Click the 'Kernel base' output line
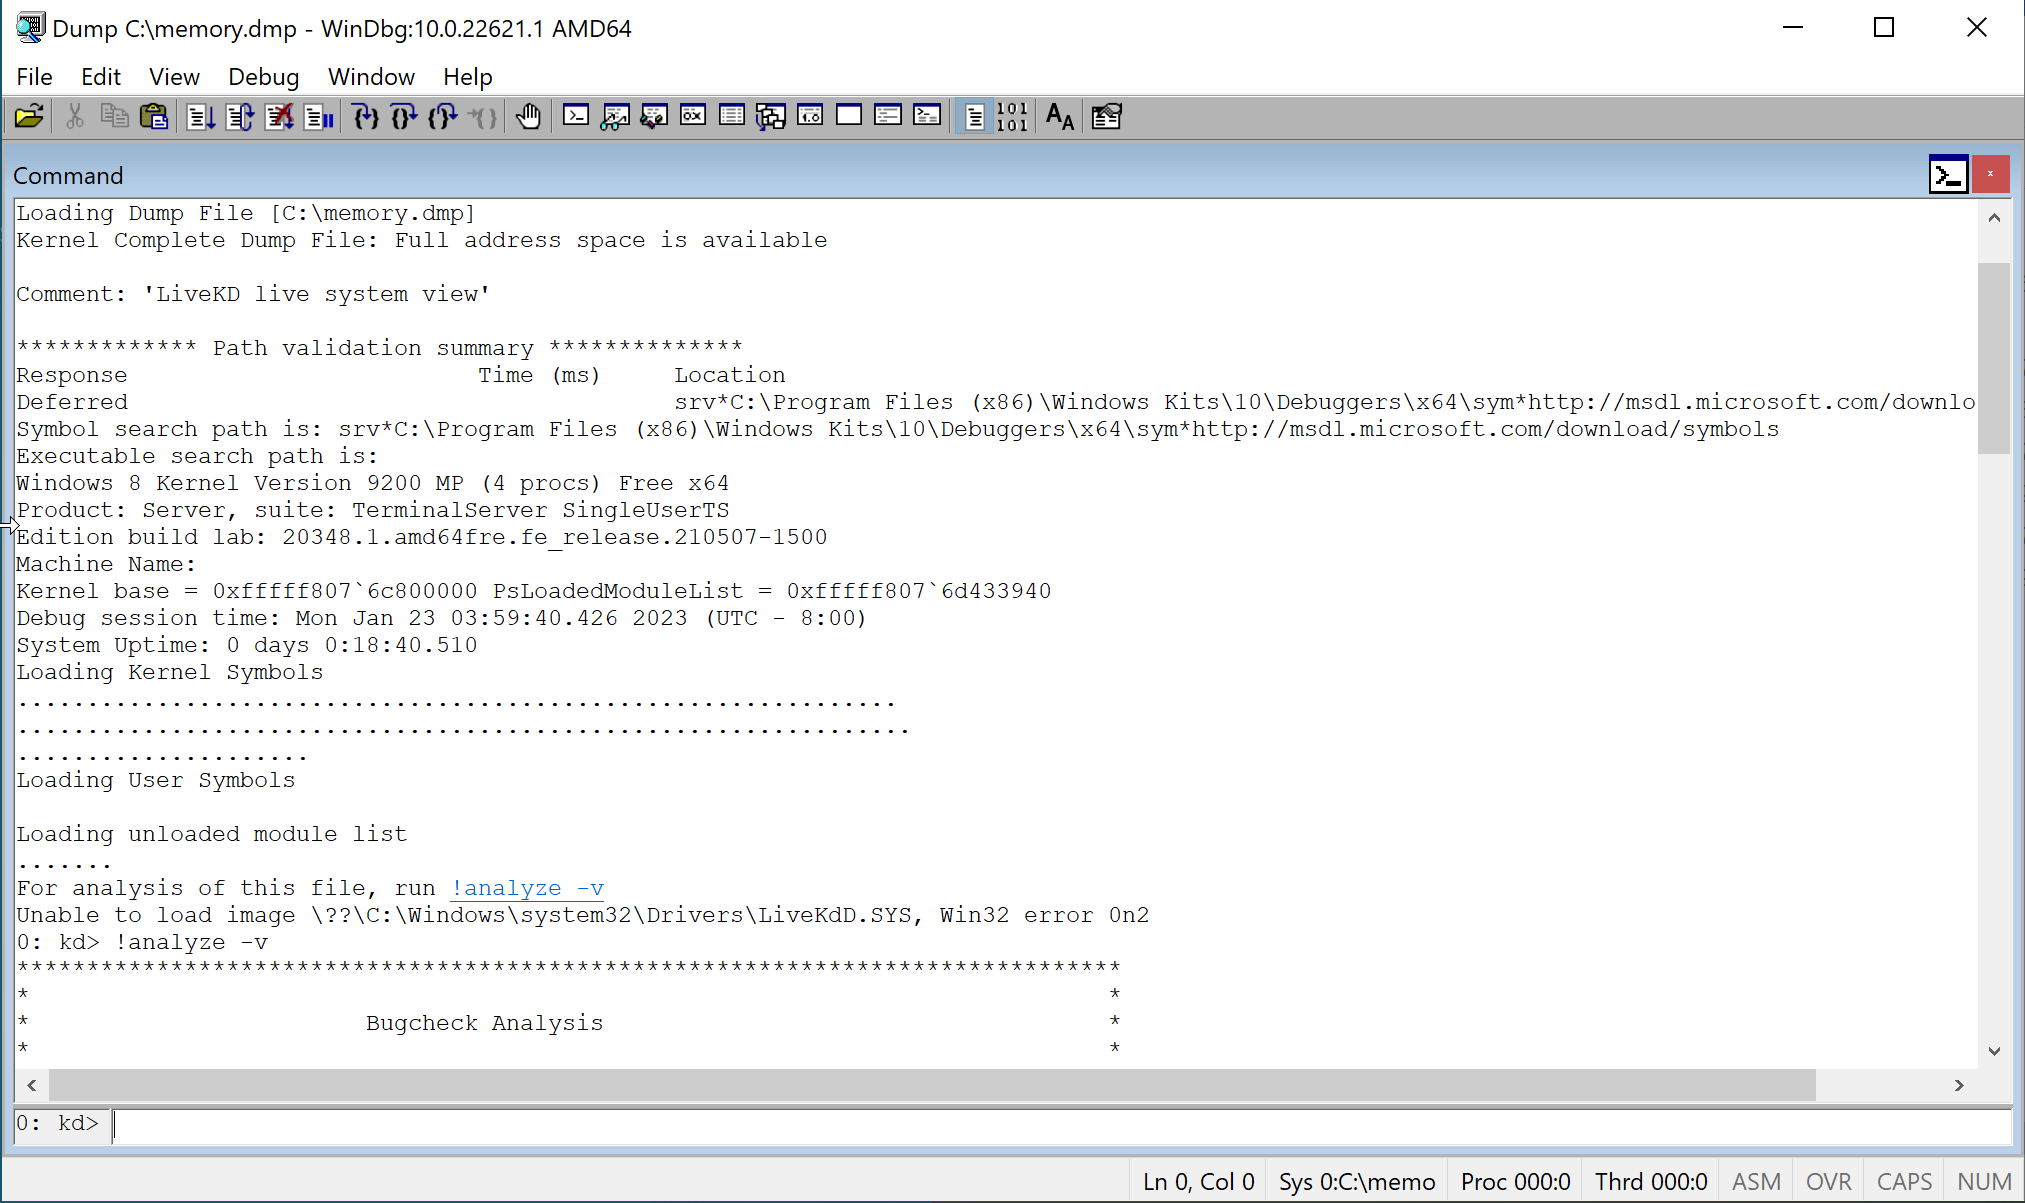This screenshot has width=2025, height=1203. 533,591
